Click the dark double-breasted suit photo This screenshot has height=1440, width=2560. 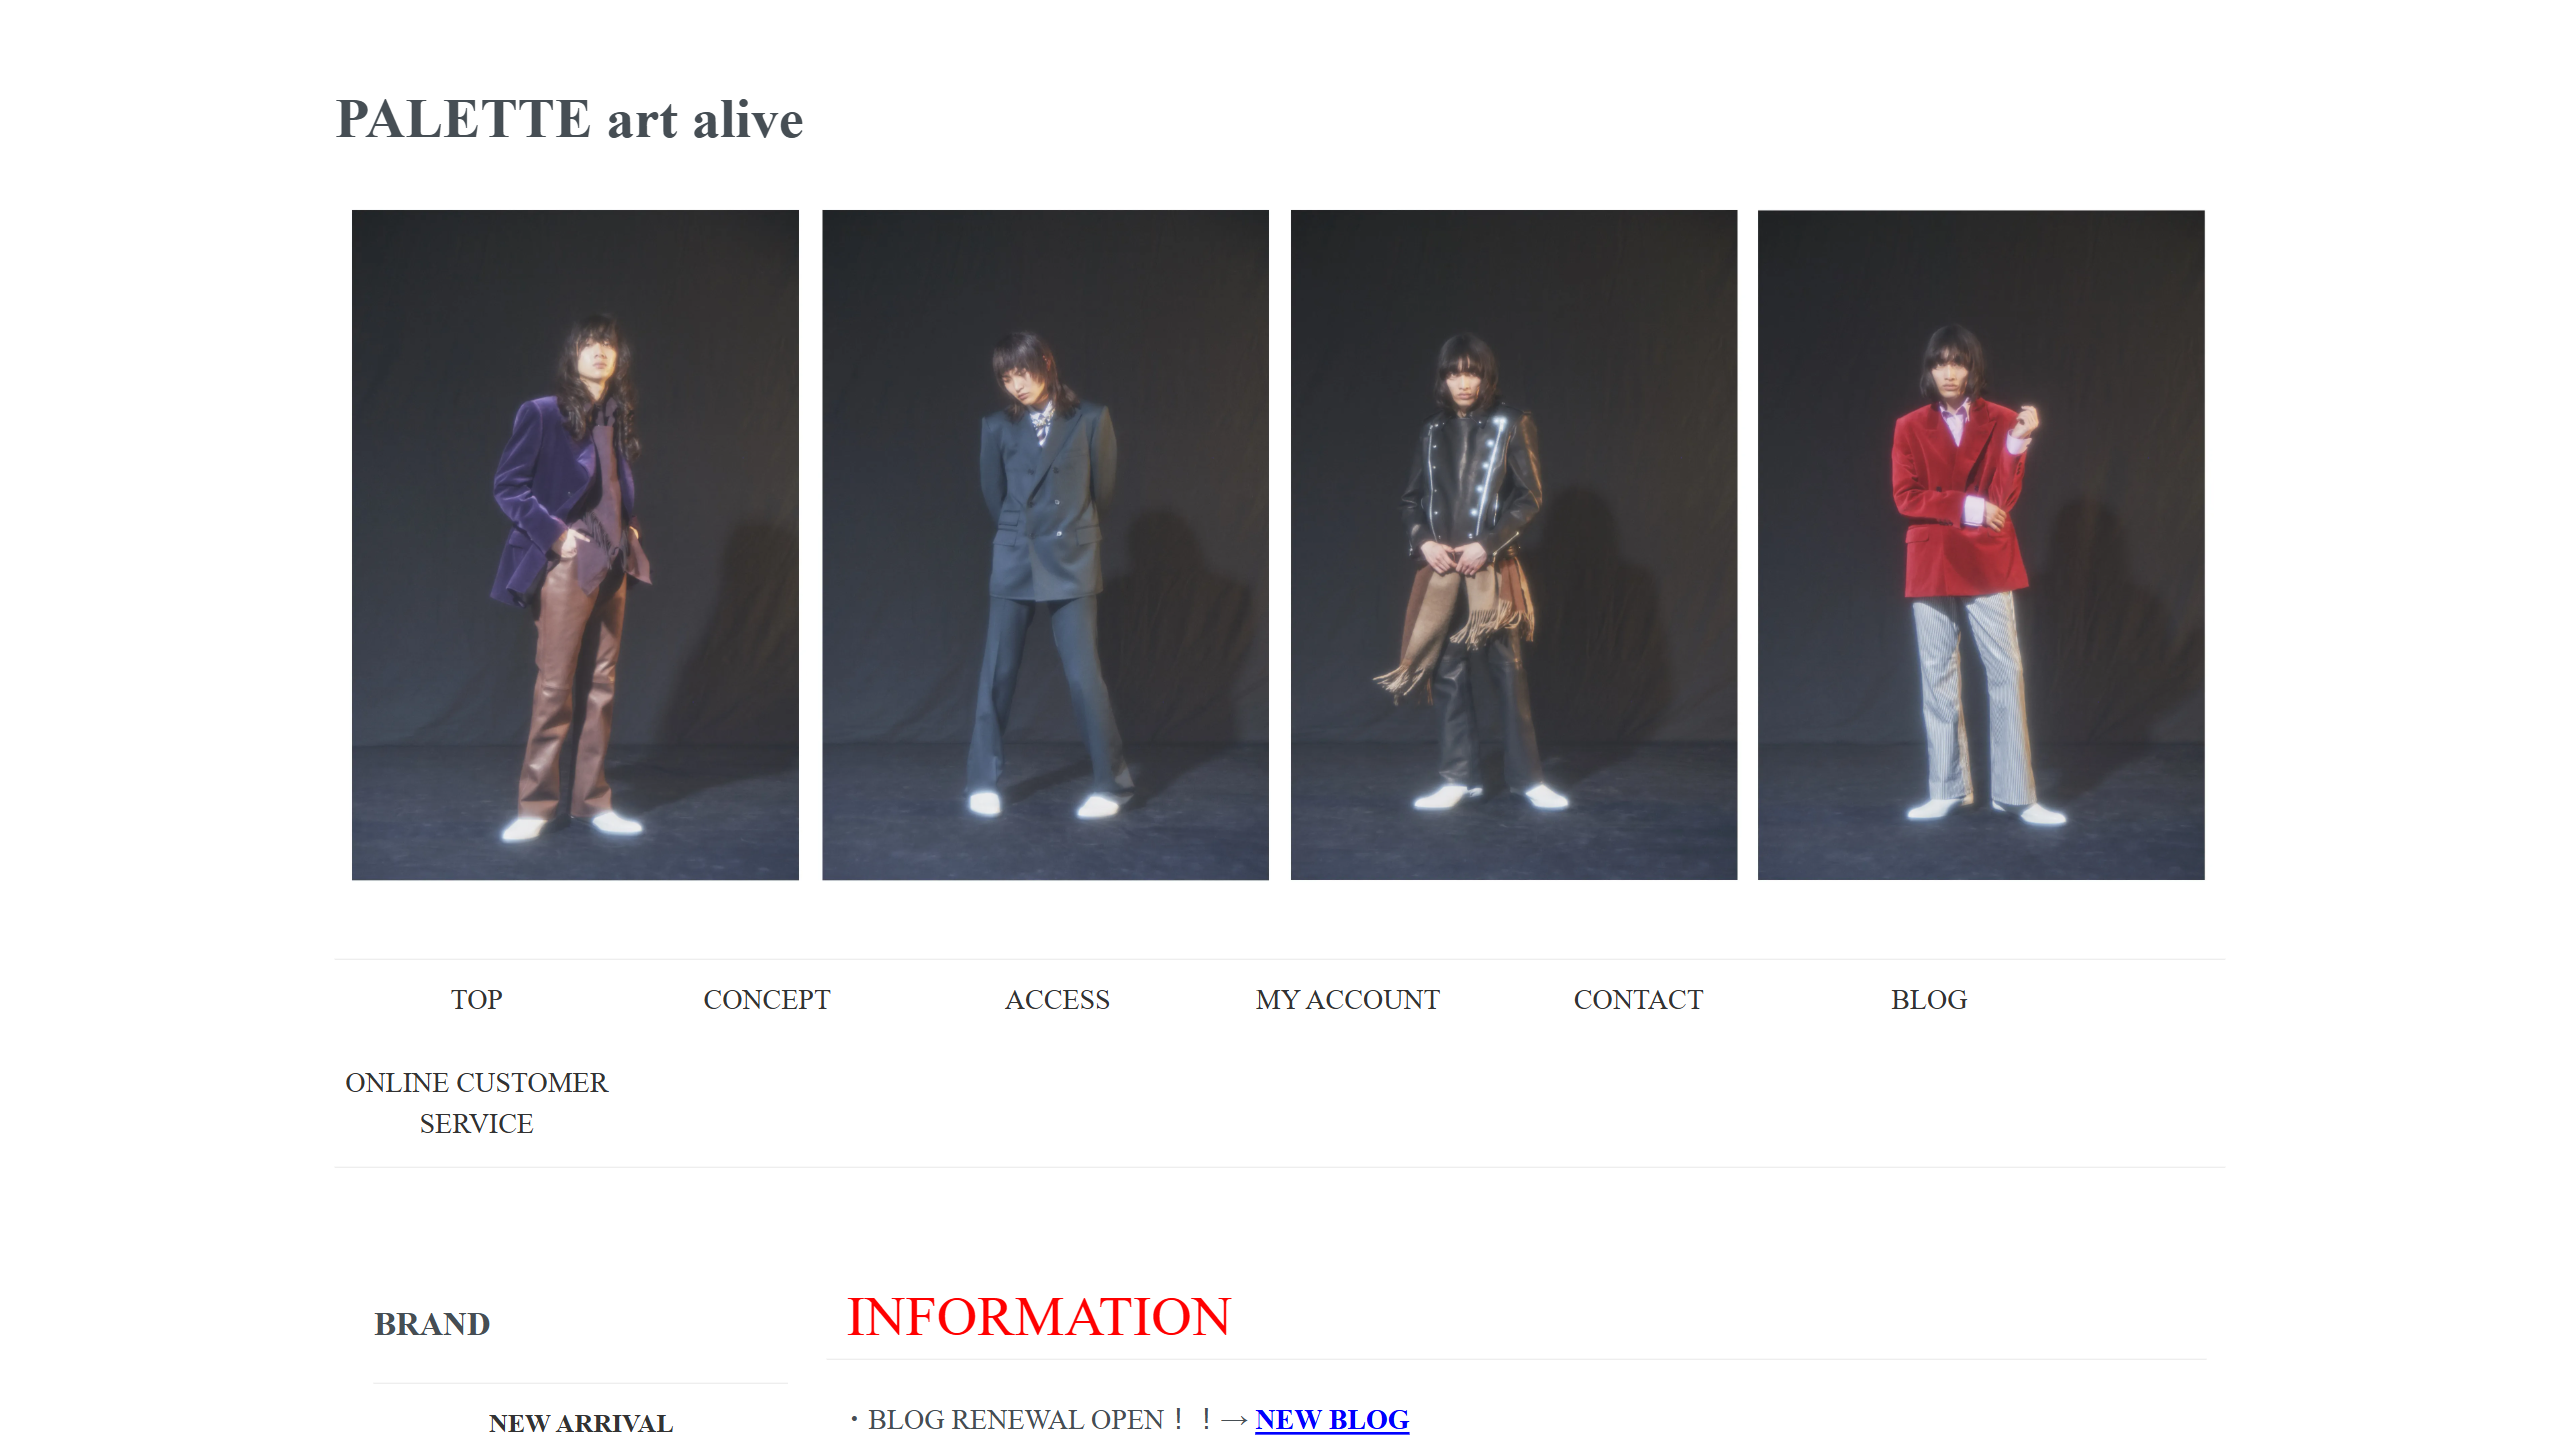coord(1045,545)
